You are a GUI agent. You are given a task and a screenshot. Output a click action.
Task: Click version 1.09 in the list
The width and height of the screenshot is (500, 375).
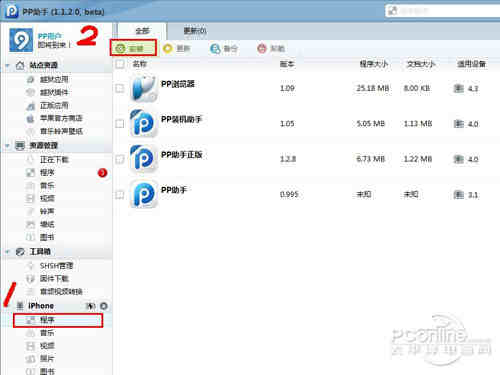pyautogui.click(x=287, y=88)
